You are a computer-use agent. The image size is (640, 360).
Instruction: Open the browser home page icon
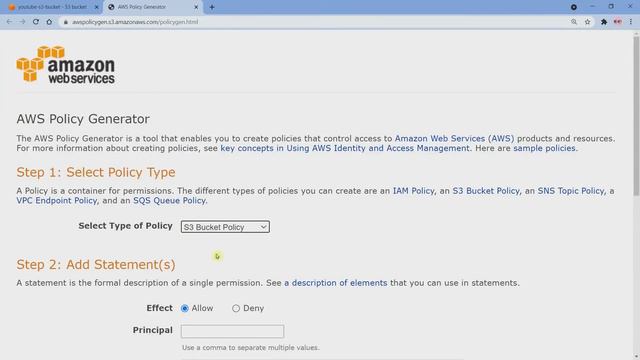point(49,22)
